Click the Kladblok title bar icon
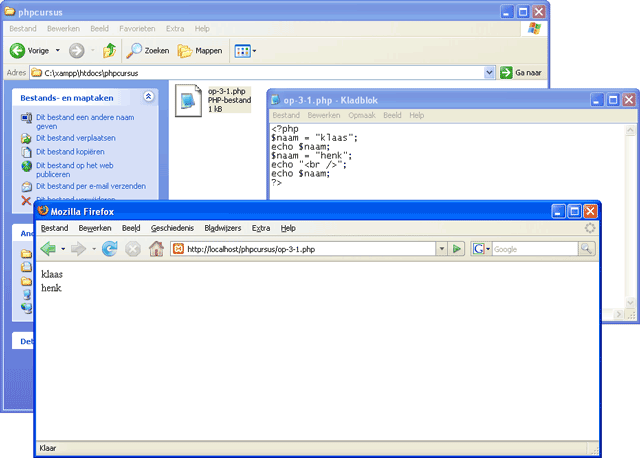The height and width of the screenshot is (458, 640). click(276, 100)
